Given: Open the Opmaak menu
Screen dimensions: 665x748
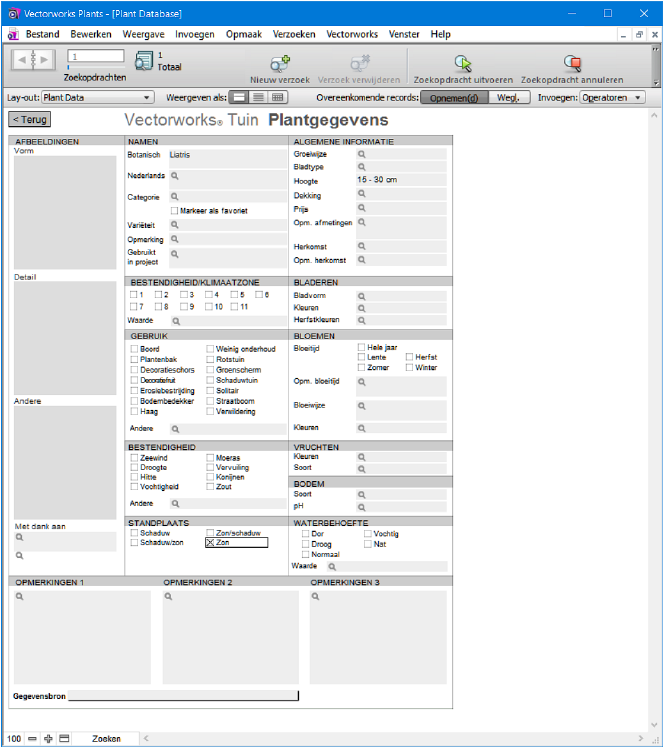Looking at the screenshot, I should pos(244,34).
